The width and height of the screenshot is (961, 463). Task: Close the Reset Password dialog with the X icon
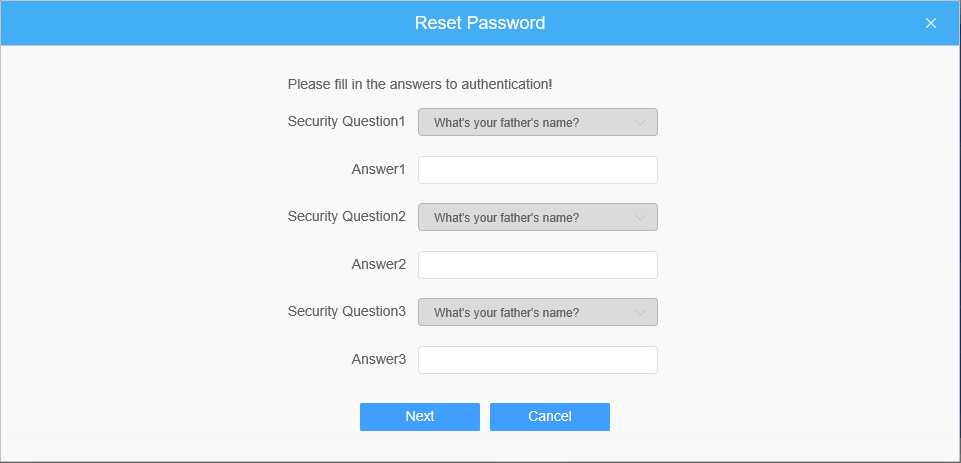tap(930, 23)
